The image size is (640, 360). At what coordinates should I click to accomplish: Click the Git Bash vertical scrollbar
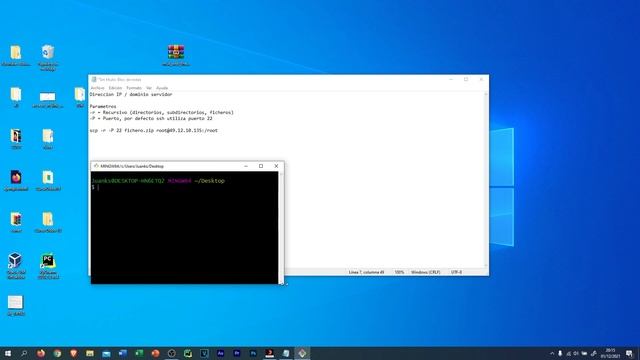pos(281,227)
